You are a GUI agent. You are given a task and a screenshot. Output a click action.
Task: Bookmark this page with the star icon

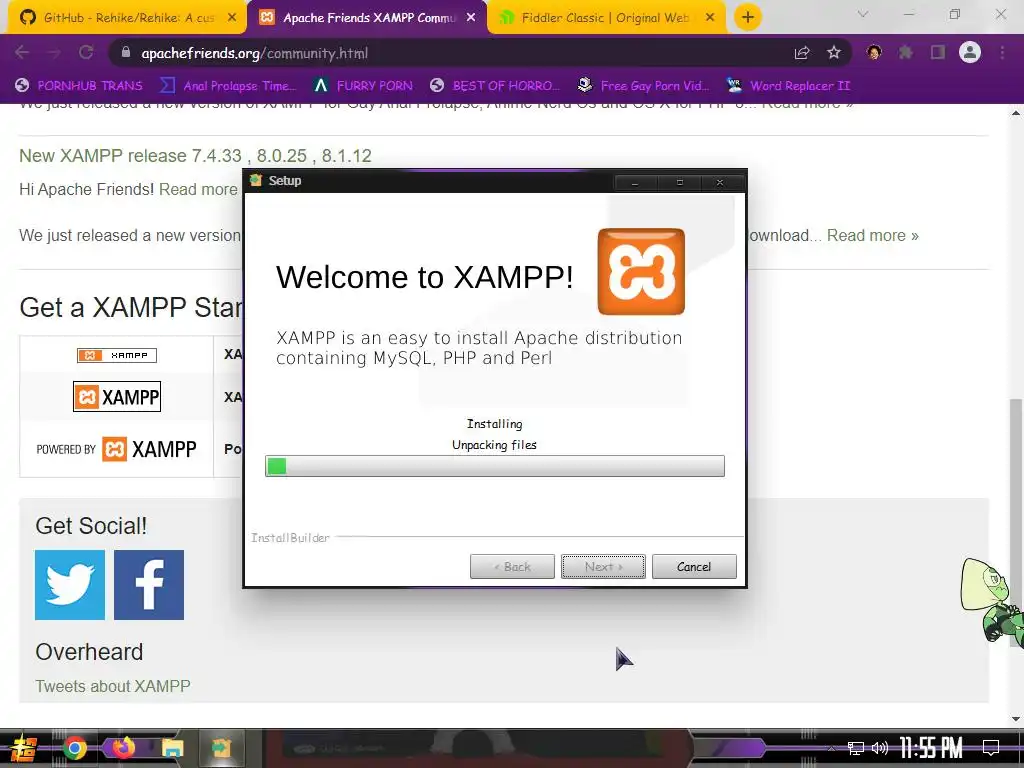point(834,53)
